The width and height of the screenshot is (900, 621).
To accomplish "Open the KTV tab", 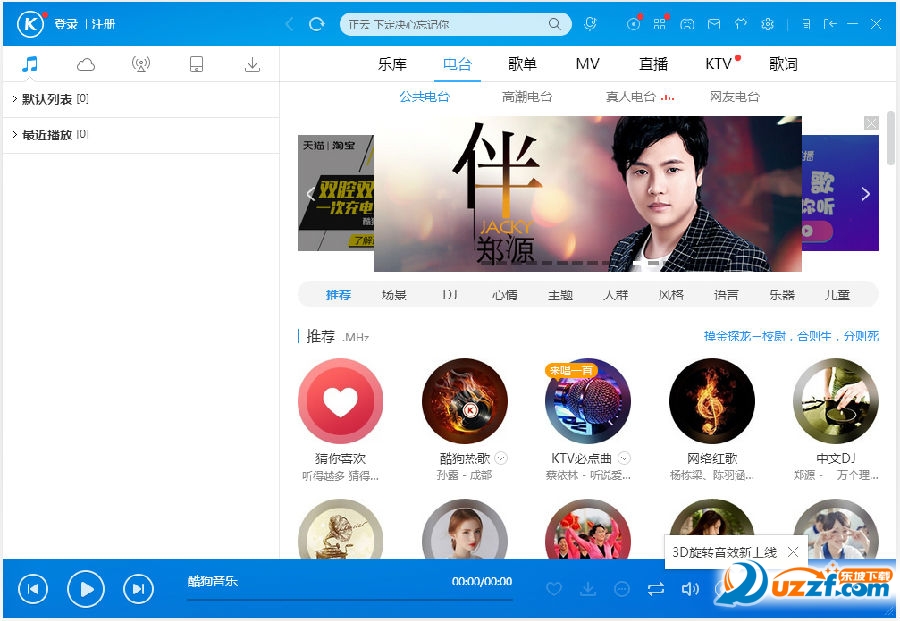I will [x=719, y=64].
